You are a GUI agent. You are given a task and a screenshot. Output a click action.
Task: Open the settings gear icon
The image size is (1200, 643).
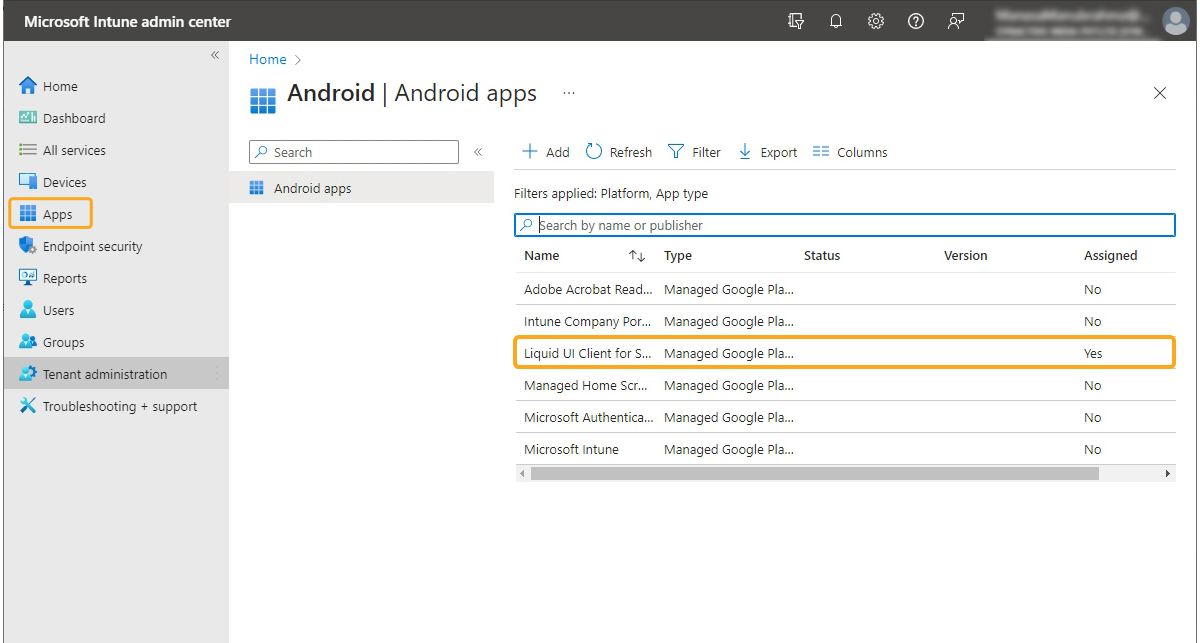876,21
